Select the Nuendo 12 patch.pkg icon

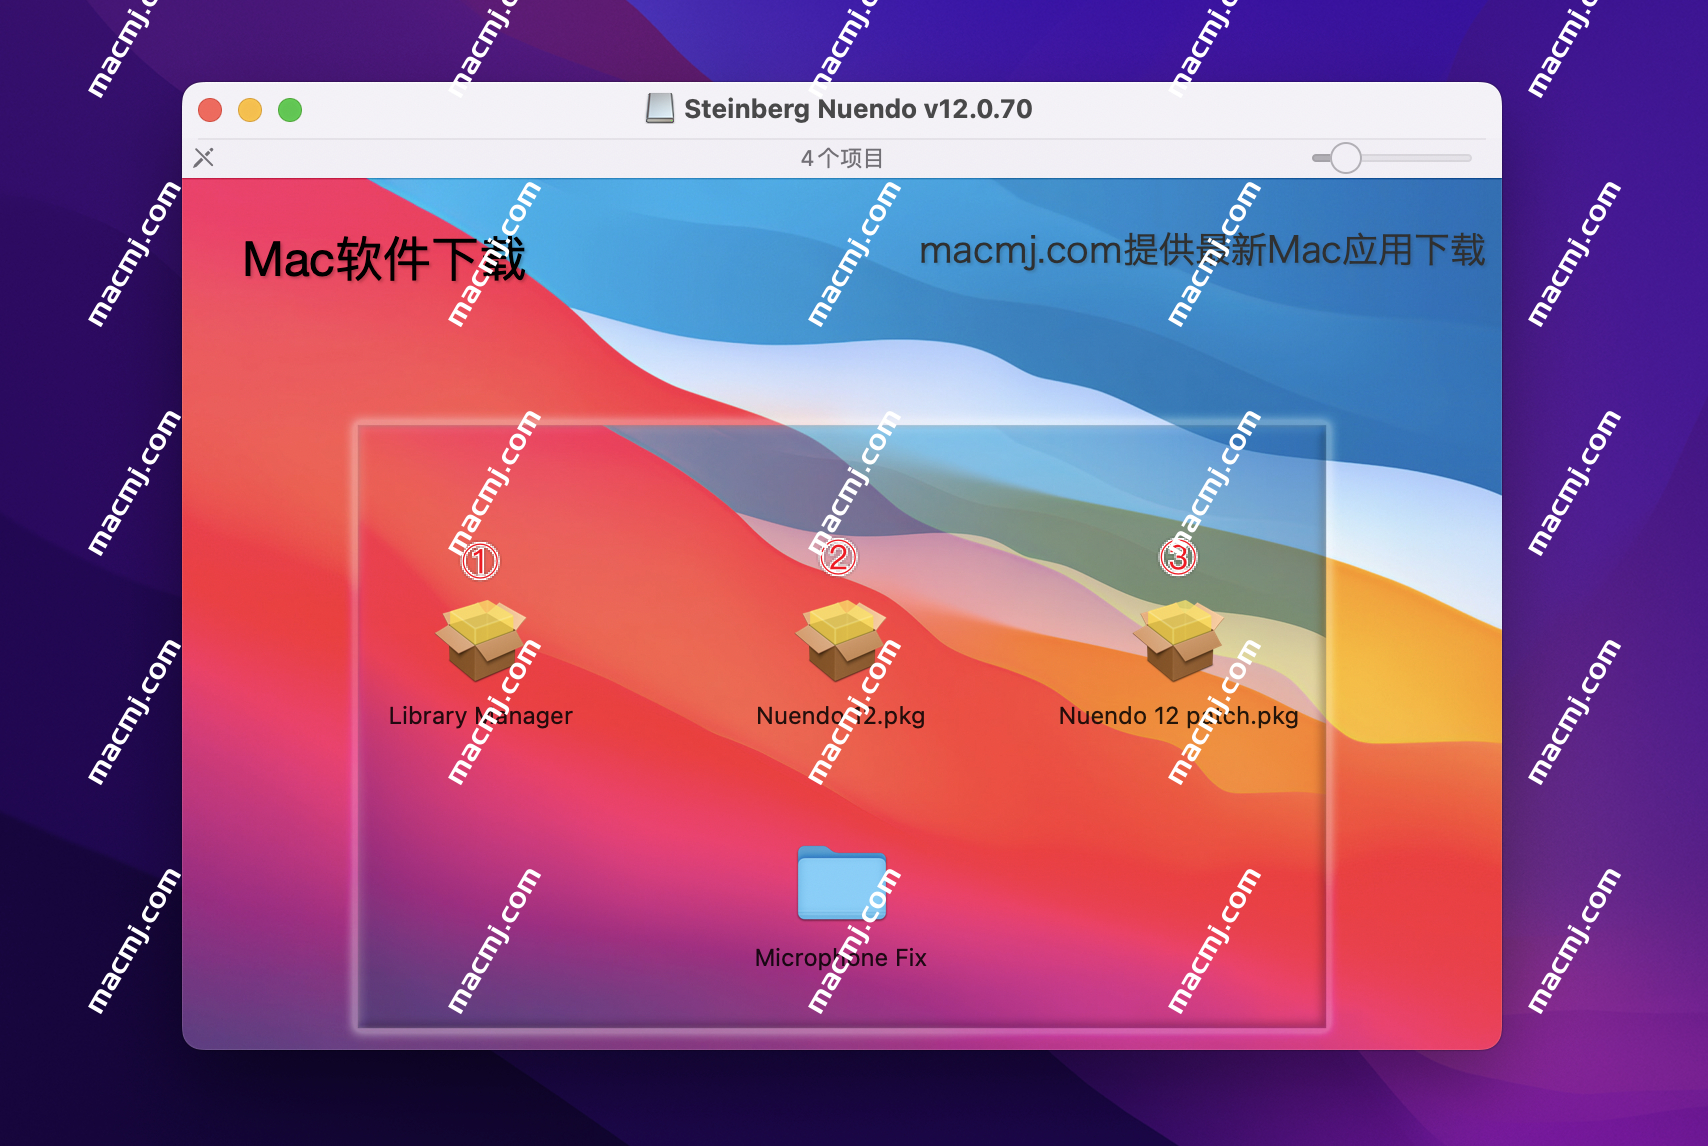1178,640
